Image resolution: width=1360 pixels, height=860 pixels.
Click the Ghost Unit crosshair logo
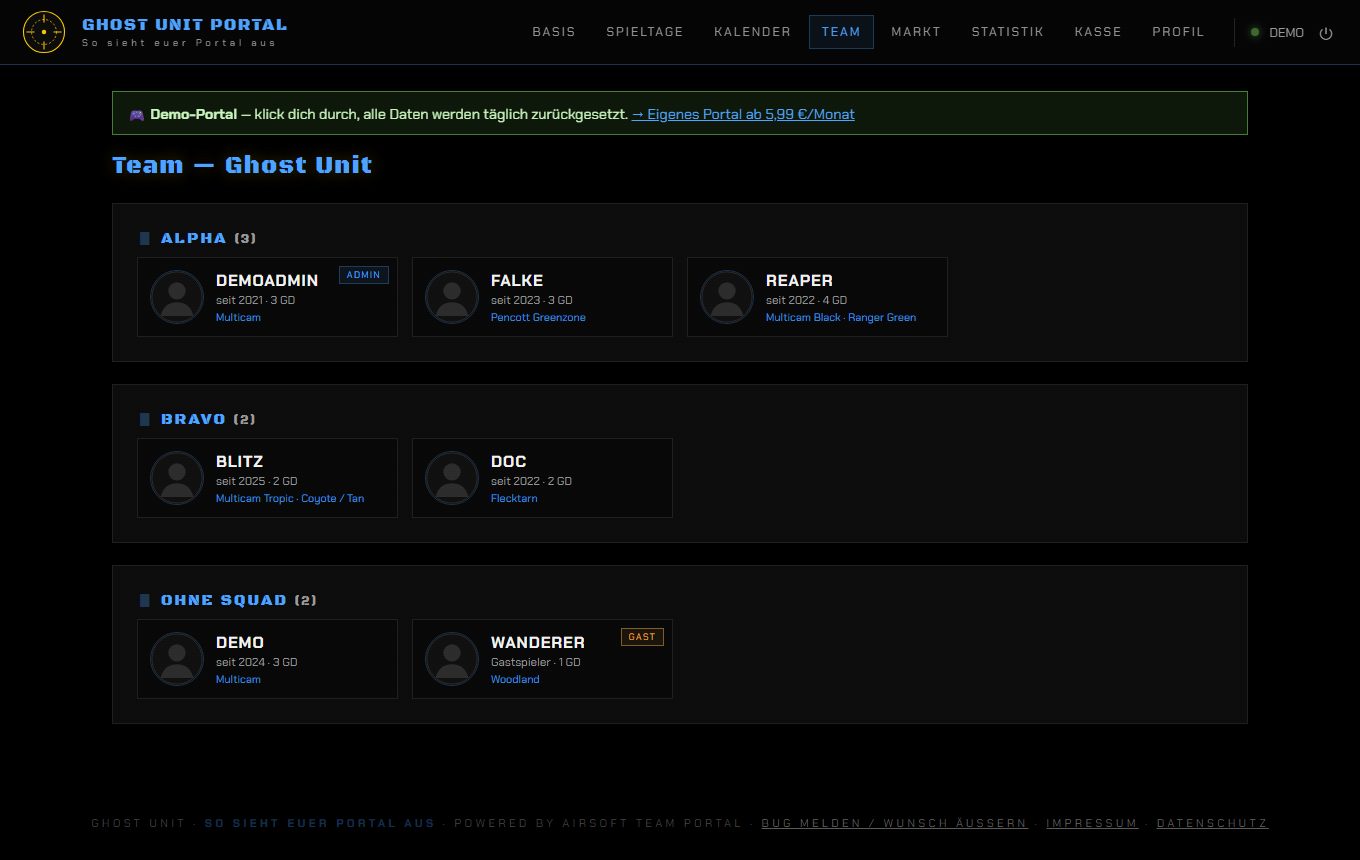43,32
